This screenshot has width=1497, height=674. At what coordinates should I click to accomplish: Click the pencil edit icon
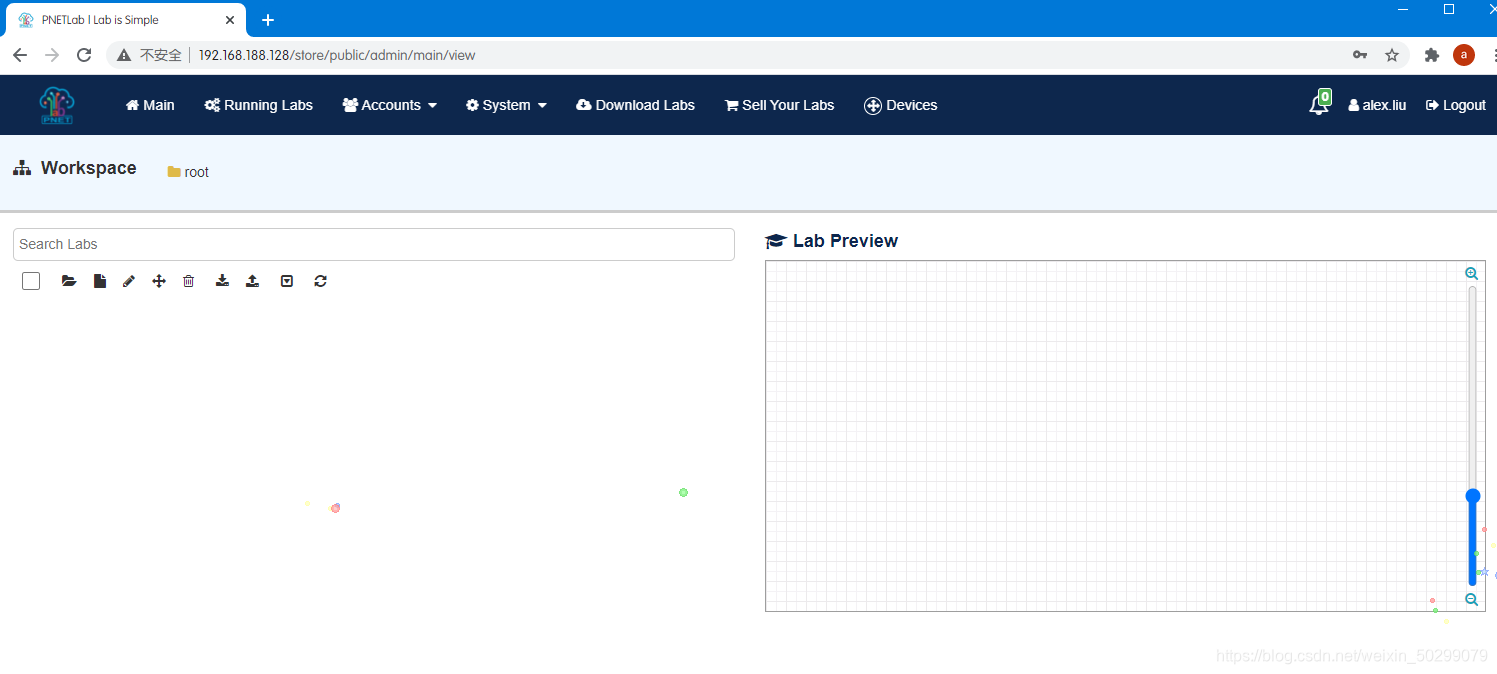tap(128, 281)
